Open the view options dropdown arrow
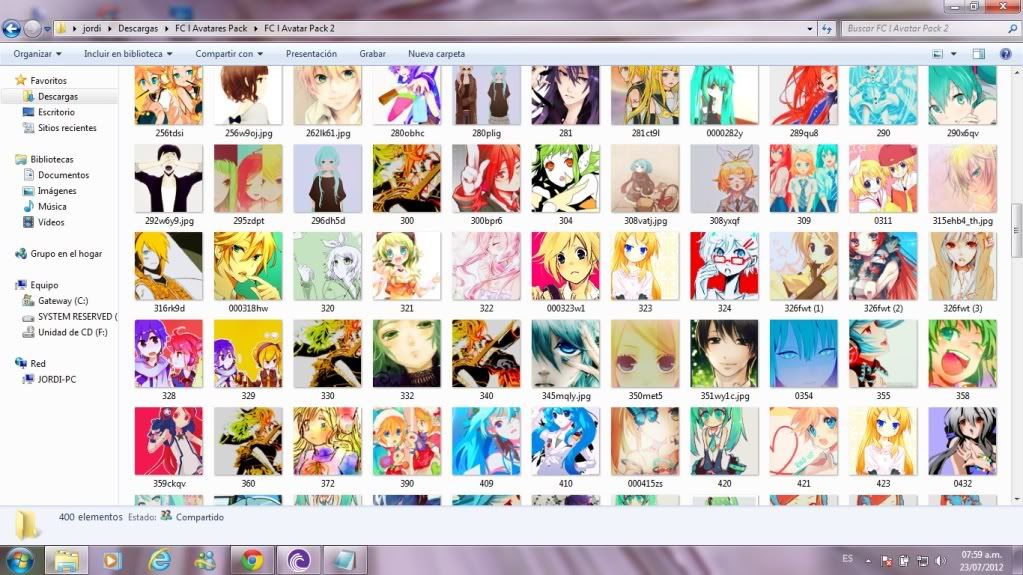This screenshot has height=575, width=1023. (953, 54)
